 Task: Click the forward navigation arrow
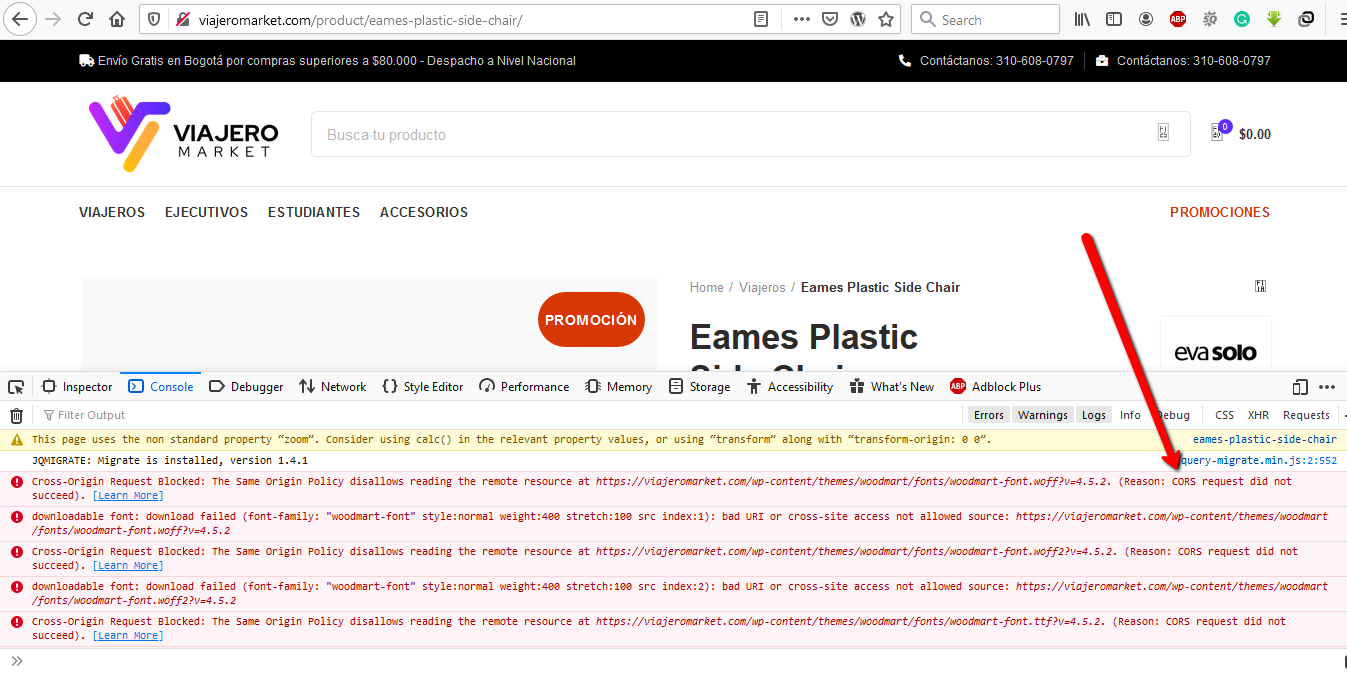(x=54, y=19)
